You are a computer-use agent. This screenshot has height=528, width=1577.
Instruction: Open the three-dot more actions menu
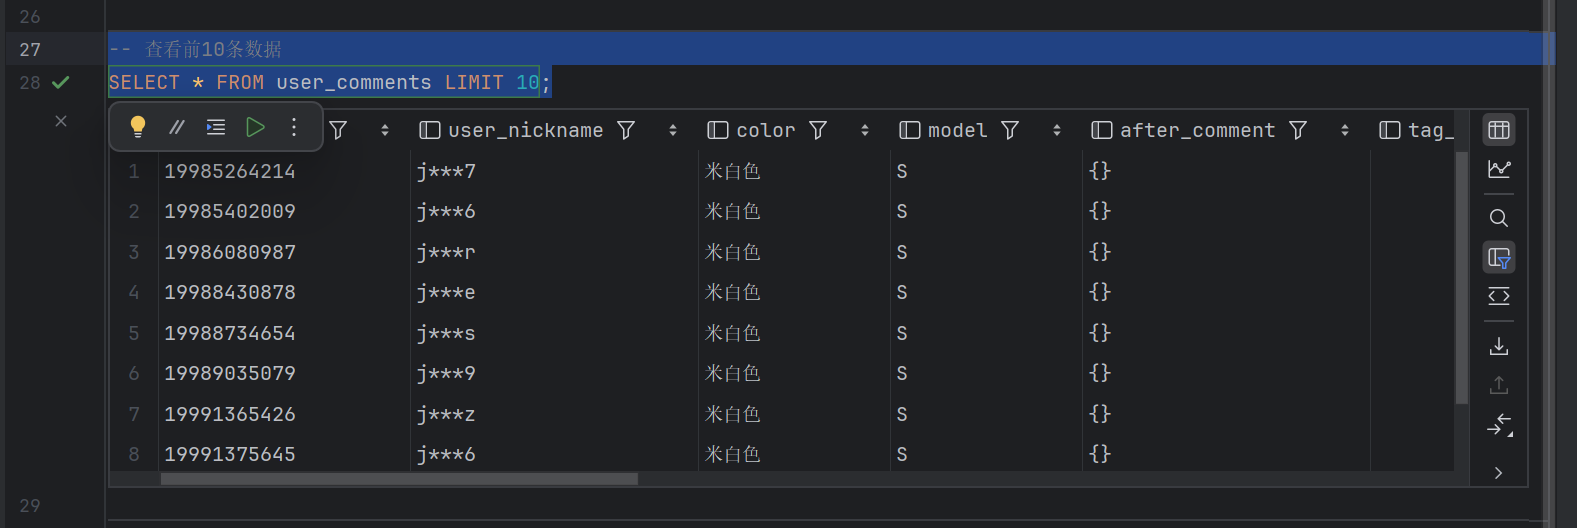(x=294, y=127)
